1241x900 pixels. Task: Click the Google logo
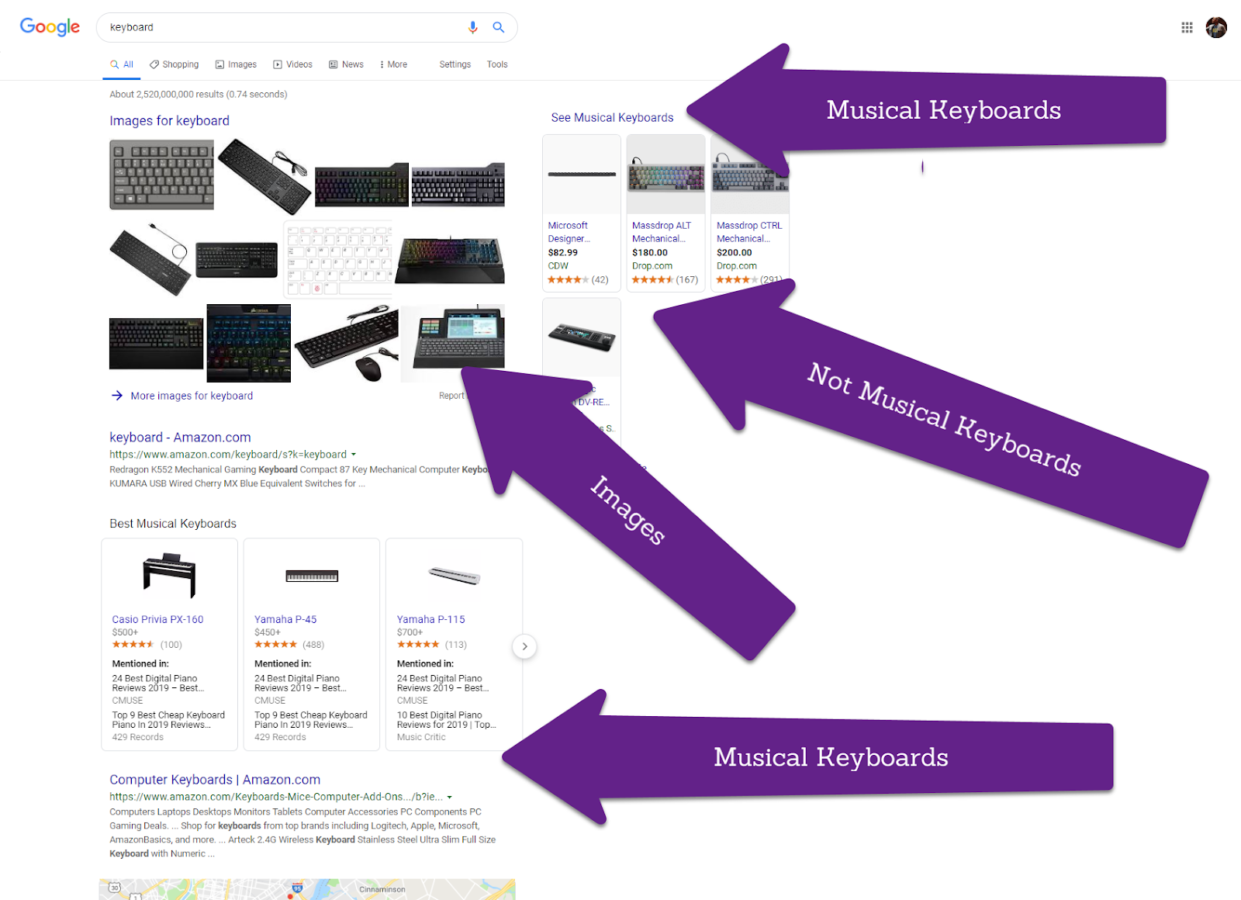(x=50, y=27)
